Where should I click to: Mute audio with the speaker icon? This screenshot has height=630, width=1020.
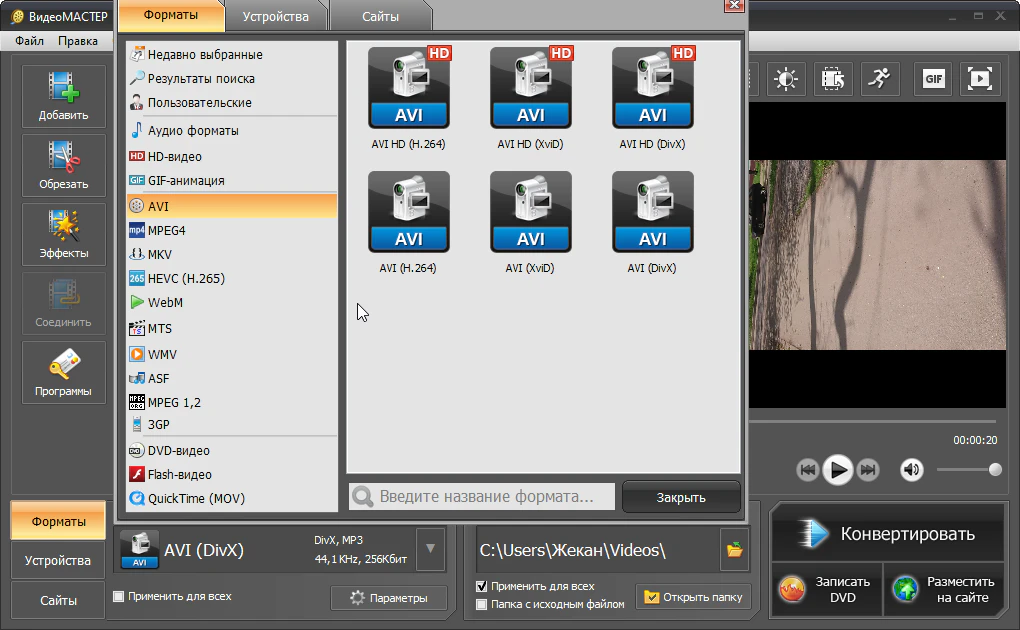[x=911, y=469]
